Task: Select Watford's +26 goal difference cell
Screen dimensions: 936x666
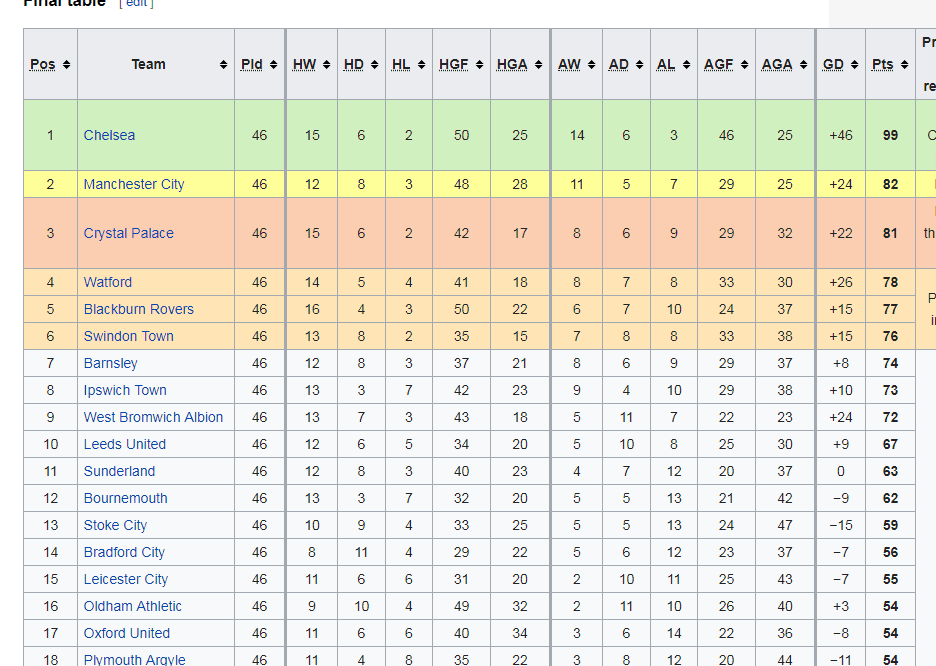Action: pyautogui.click(x=840, y=282)
